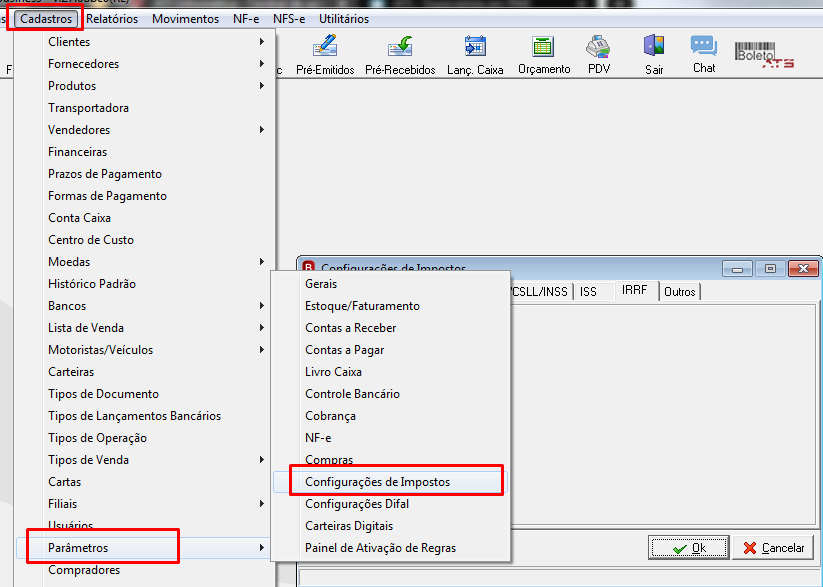Open the Pré-Emitidos toolbar icon

pos(325,55)
